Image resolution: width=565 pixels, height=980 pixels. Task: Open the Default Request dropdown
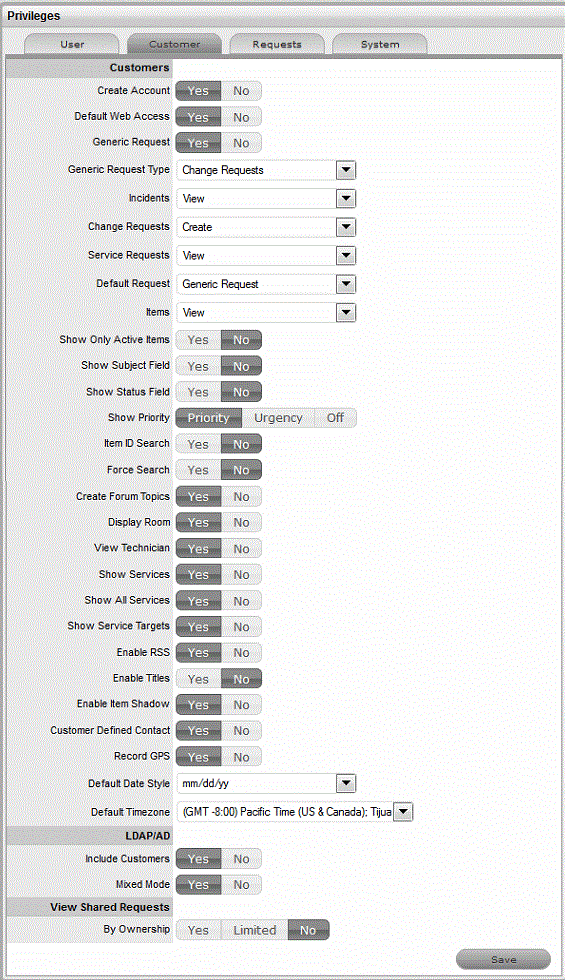point(266,284)
